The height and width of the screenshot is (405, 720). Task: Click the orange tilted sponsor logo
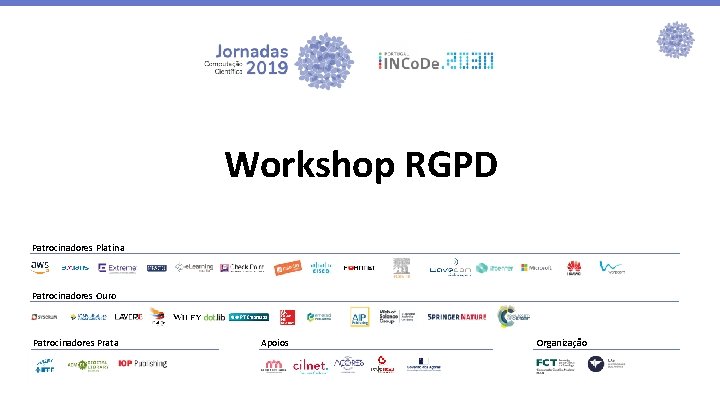(x=287, y=267)
